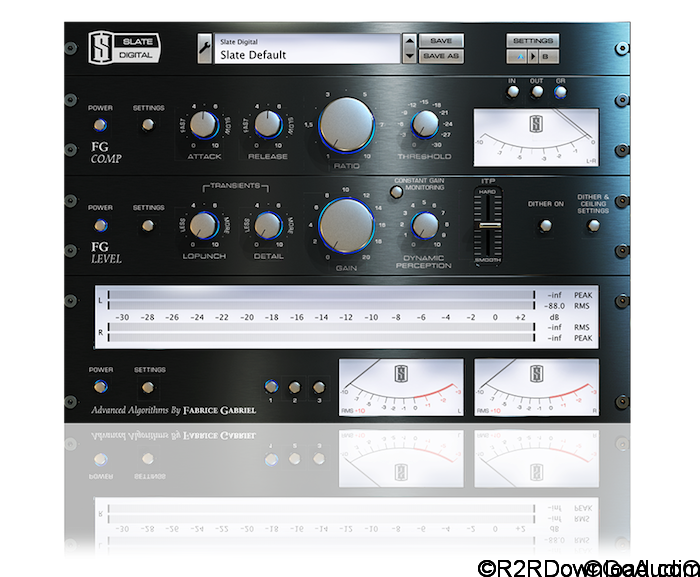Click the left channel RMS VU meter

[401, 387]
